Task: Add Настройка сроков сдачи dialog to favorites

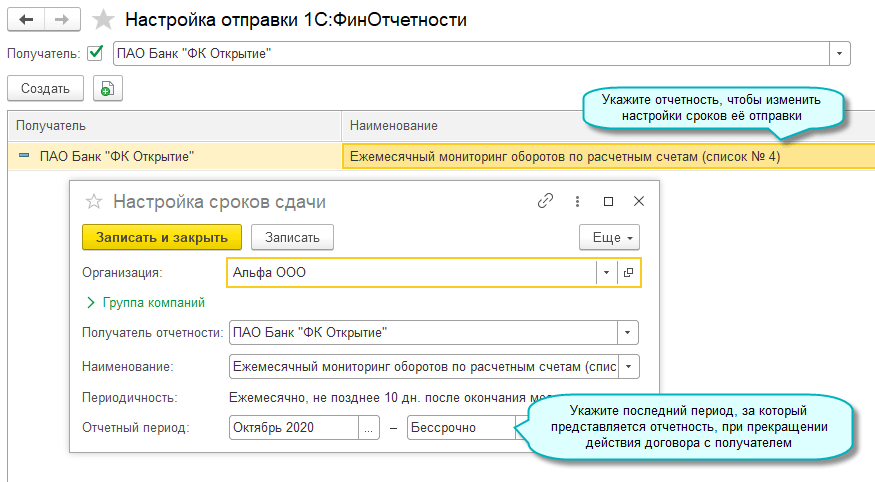Action: point(94,202)
